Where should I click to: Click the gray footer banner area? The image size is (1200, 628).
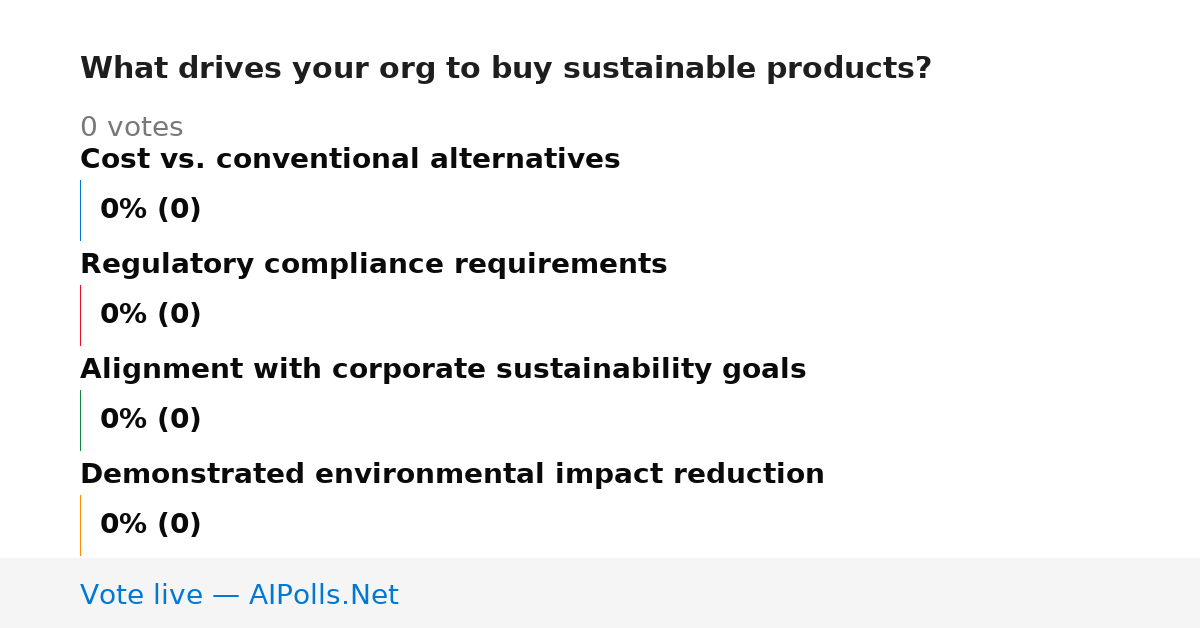(600, 593)
